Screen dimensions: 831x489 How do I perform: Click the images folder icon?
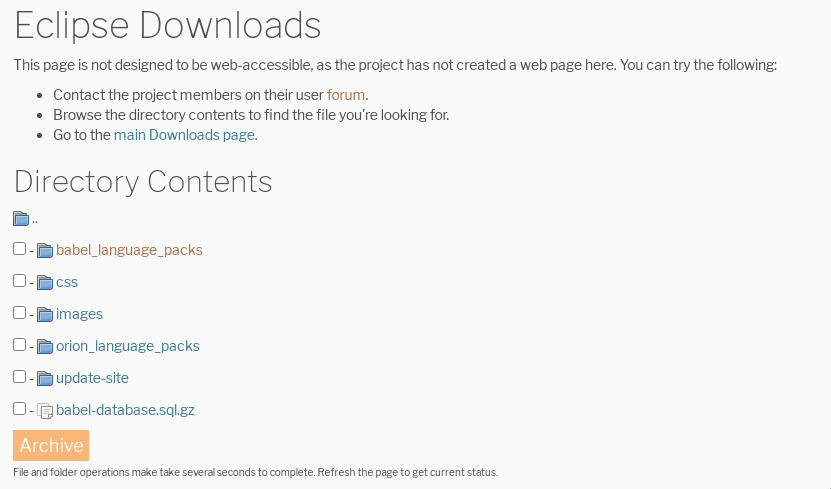(45, 314)
